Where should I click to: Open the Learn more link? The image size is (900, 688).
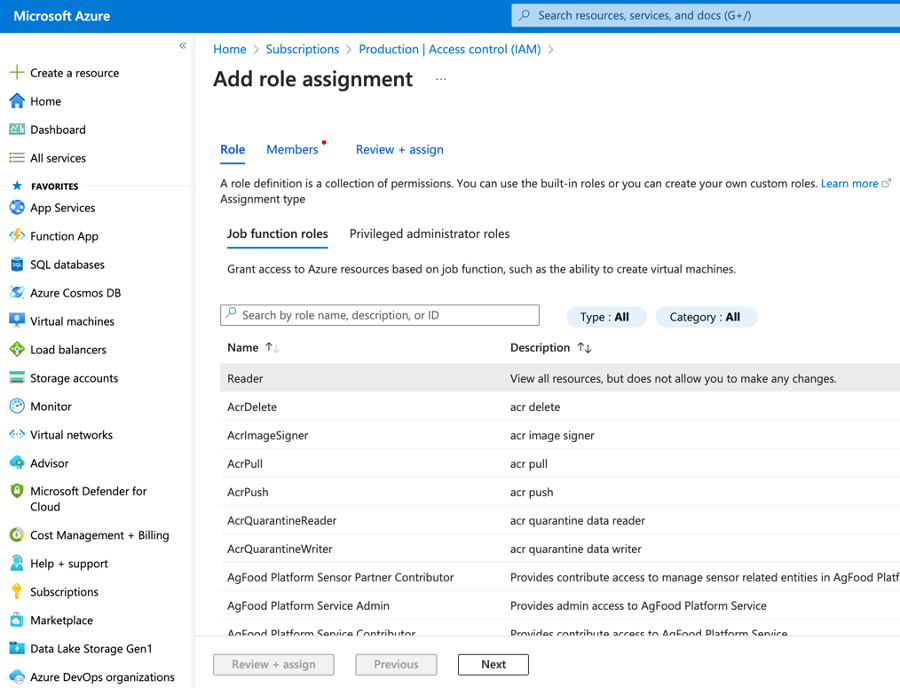[849, 184]
